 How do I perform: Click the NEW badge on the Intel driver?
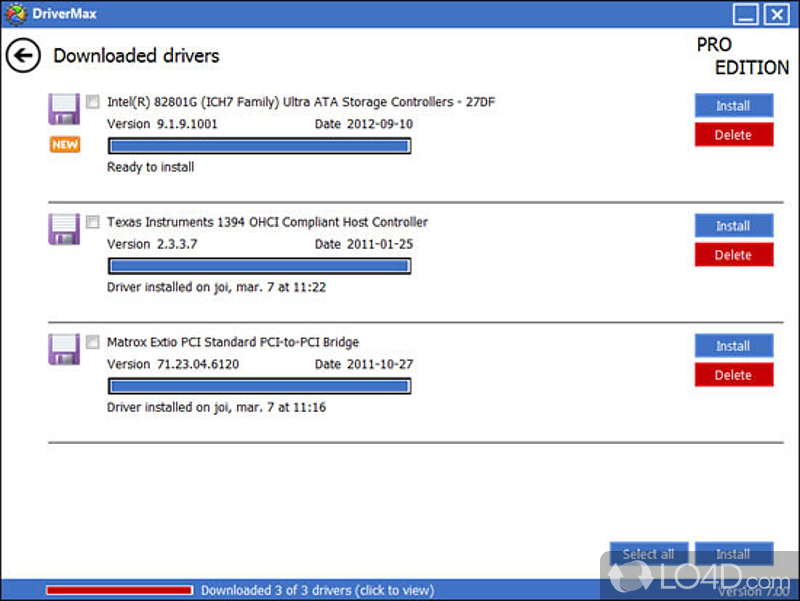[64, 144]
